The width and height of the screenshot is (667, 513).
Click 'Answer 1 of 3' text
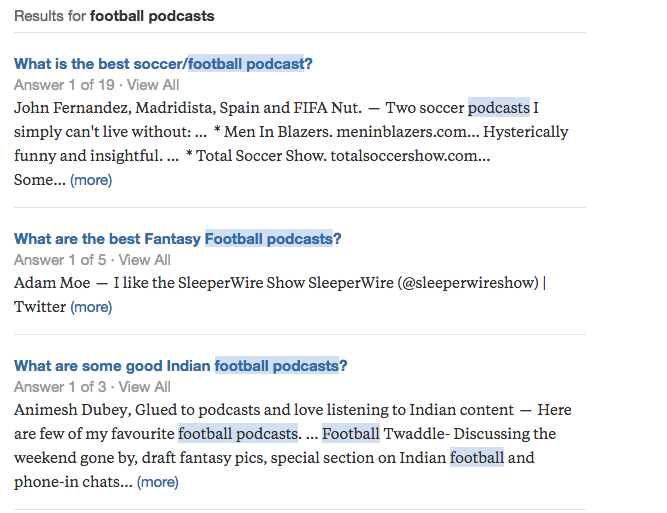(x=60, y=387)
